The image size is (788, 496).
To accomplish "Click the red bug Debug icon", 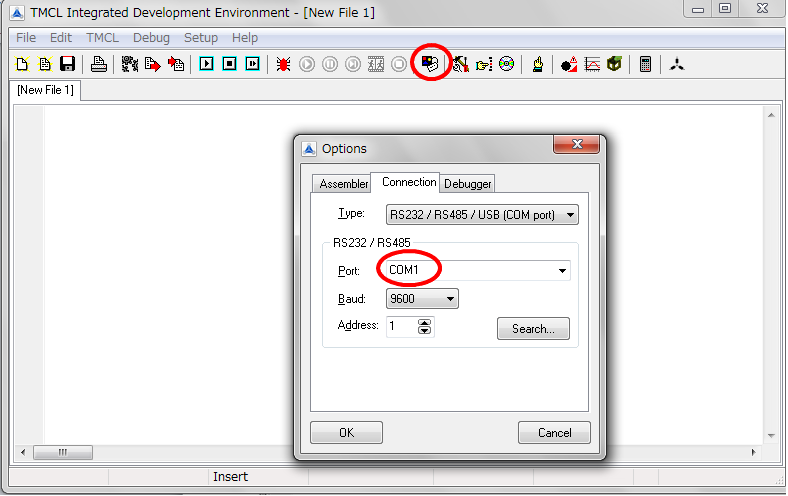I will pyautogui.click(x=283, y=64).
